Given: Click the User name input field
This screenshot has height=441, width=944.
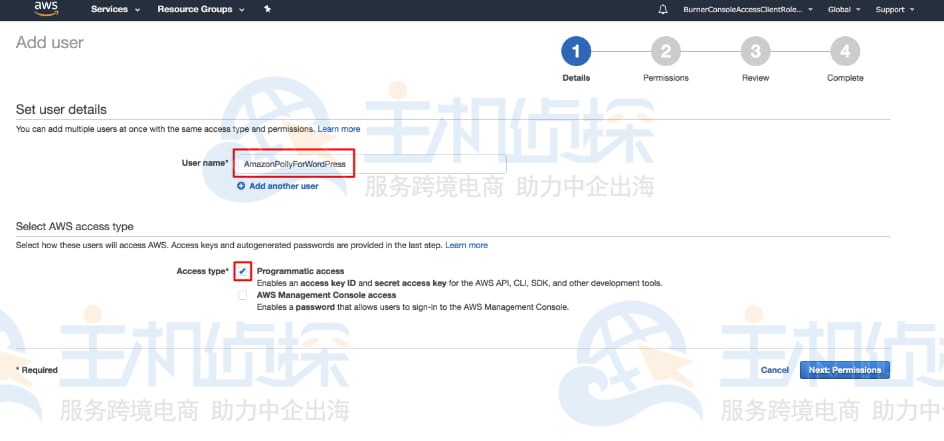Looking at the screenshot, I should click(371, 164).
